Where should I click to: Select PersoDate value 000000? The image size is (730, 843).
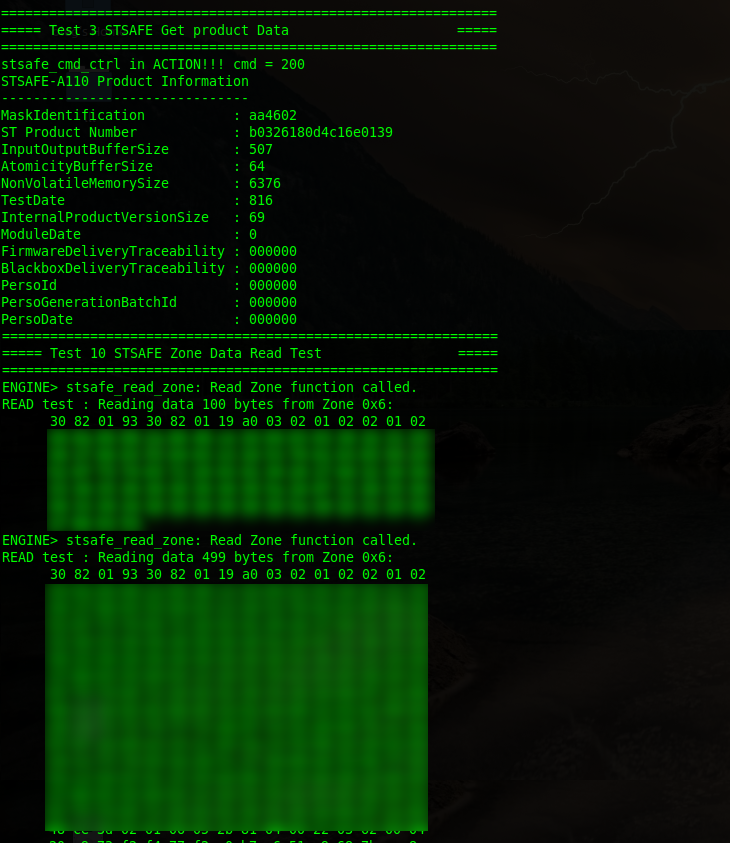click(x=273, y=320)
